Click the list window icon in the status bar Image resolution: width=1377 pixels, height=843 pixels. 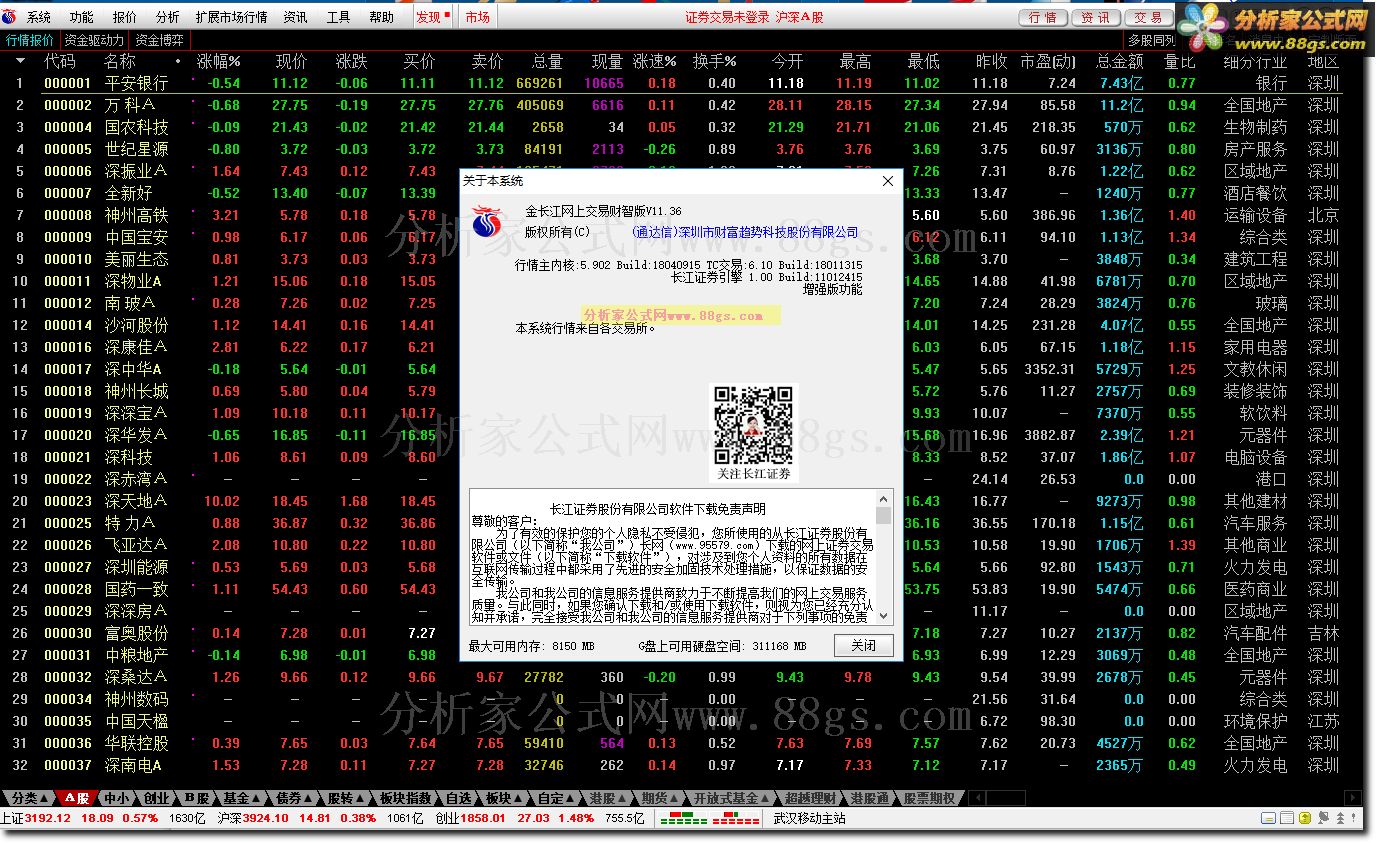pos(1287,818)
